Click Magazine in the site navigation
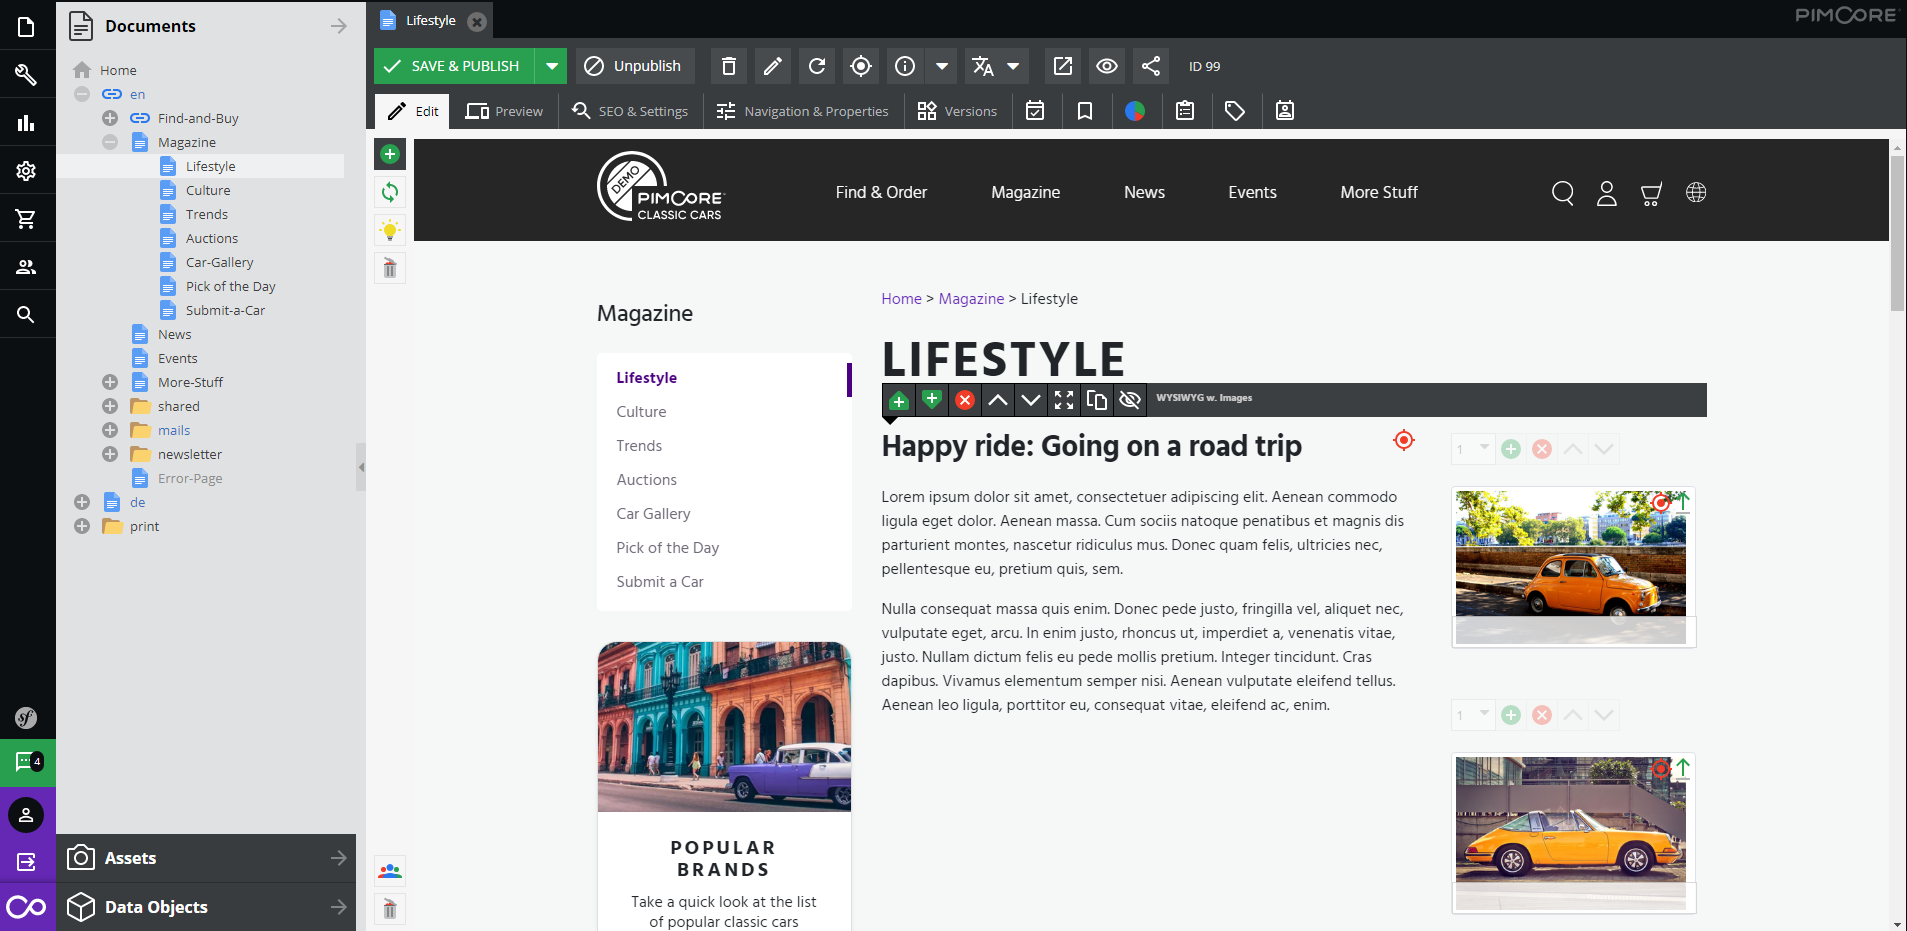The image size is (1907, 931). click(x=1025, y=192)
